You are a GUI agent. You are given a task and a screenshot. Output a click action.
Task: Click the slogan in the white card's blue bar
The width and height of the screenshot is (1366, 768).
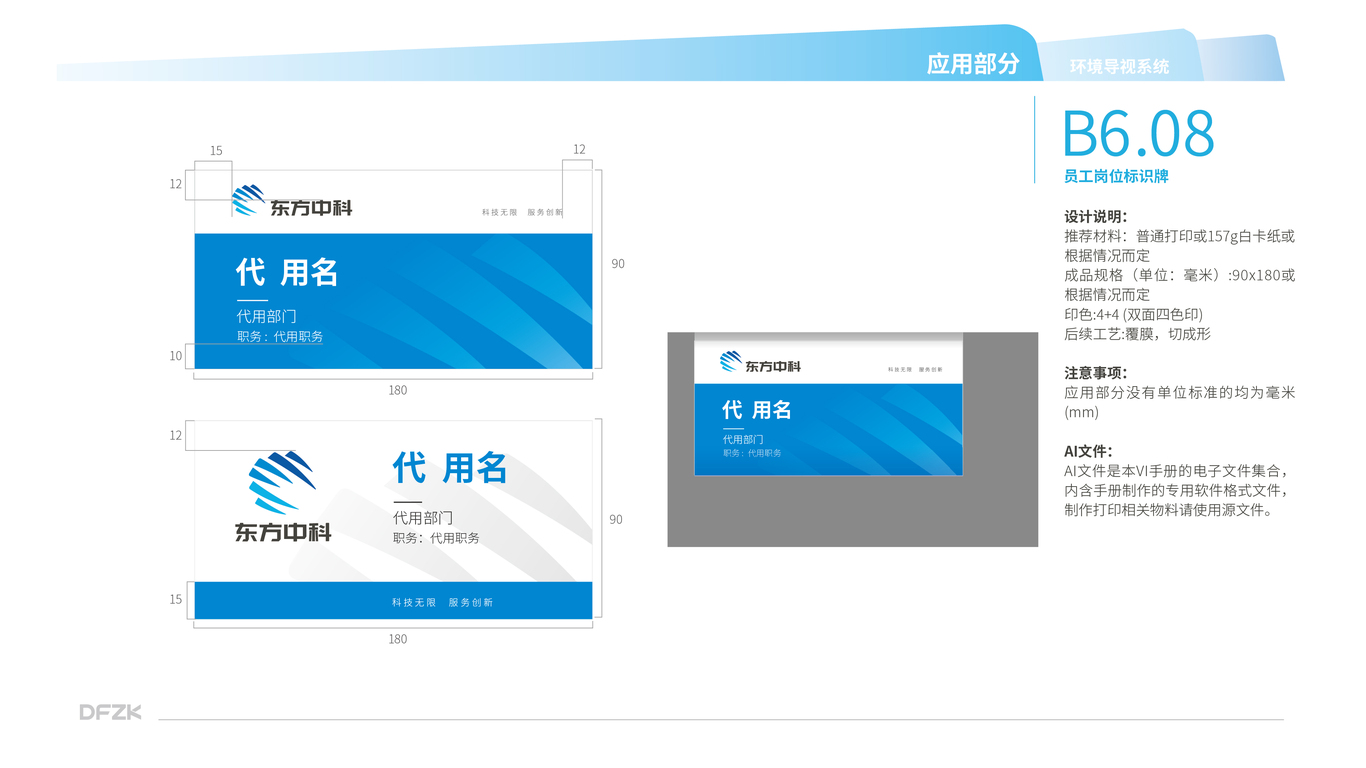tap(442, 603)
